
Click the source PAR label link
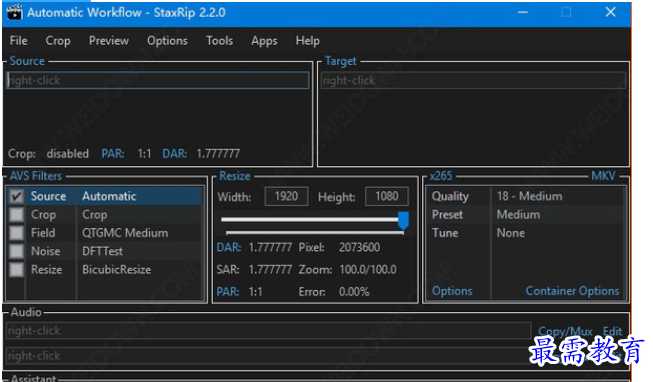coord(113,154)
